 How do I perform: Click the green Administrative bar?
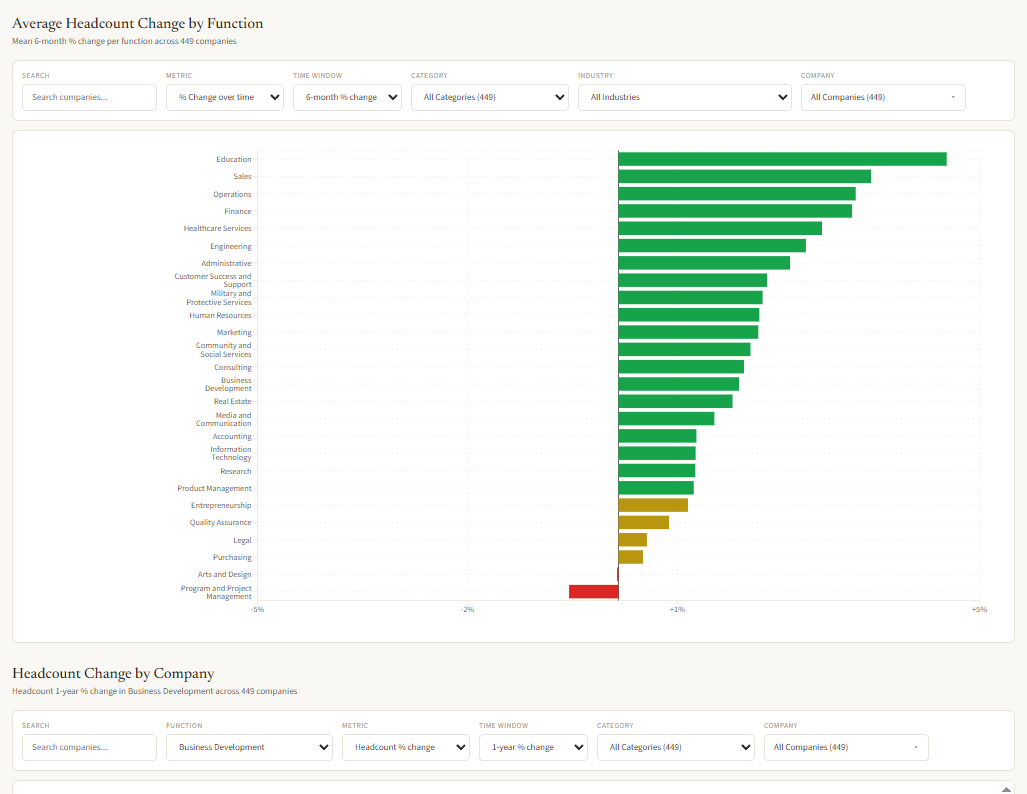point(704,263)
